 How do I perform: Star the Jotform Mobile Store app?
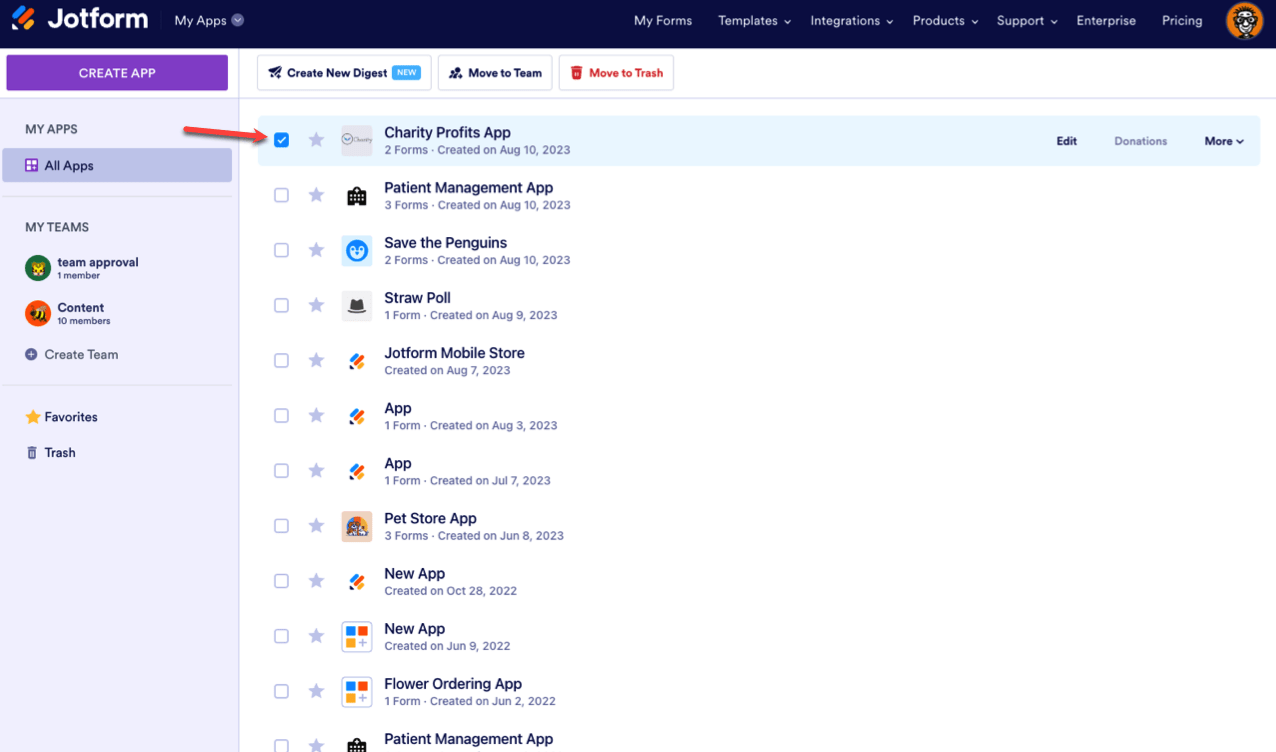316,360
